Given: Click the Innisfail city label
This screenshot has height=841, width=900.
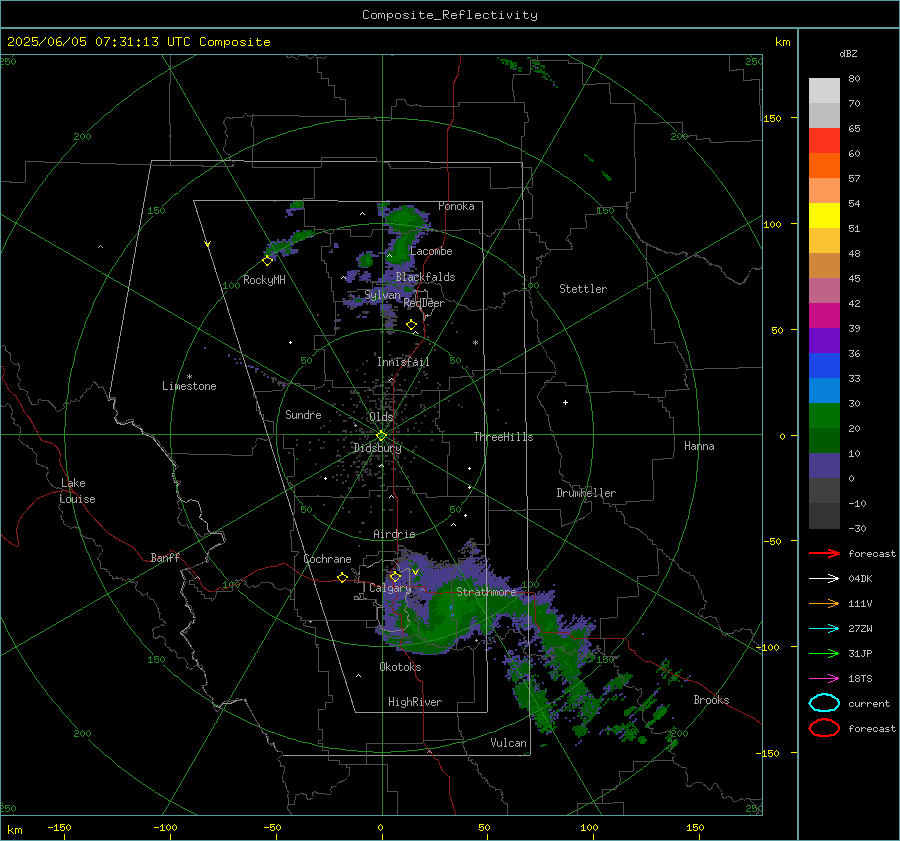Looking at the screenshot, I should 403,362.
